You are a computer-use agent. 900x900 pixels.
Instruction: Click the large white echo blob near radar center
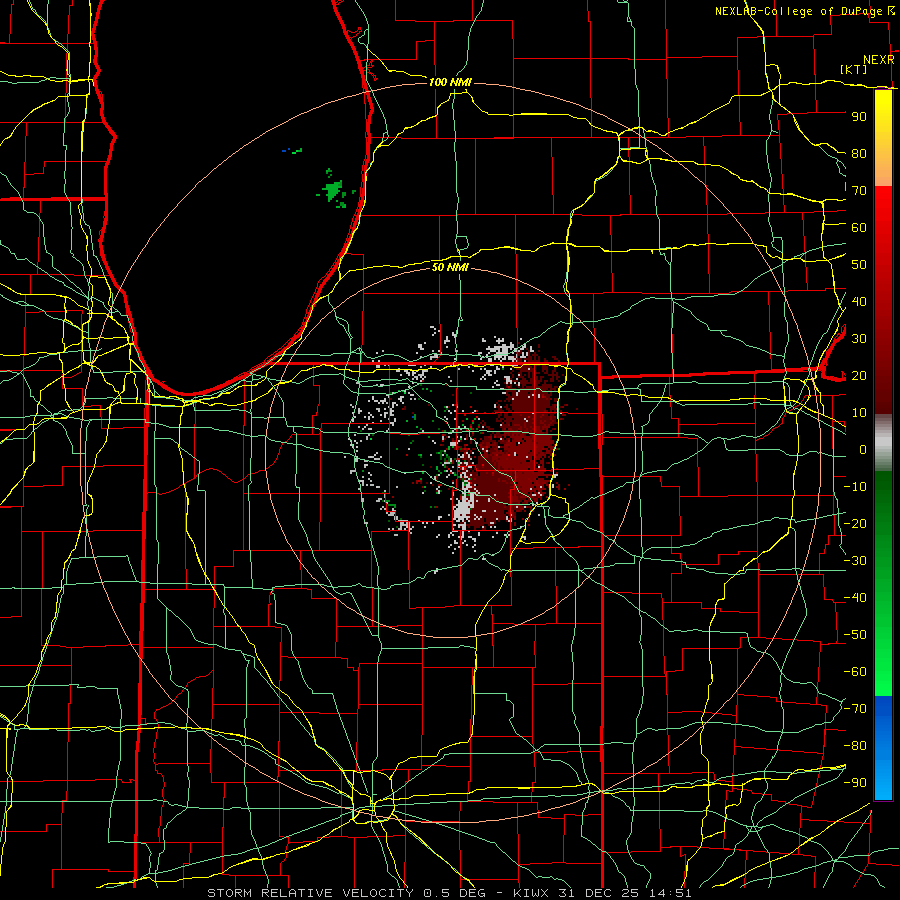coord(463,507)
